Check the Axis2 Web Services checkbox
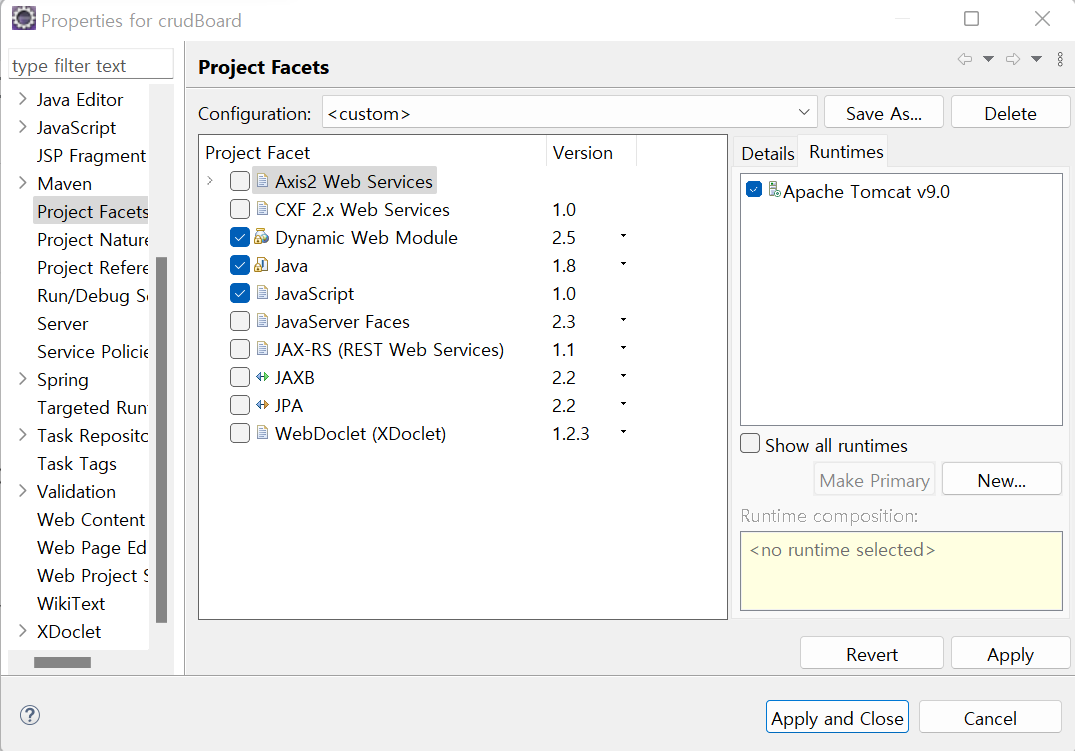Screen dimensions: 1075x751 pyautogui.click(x=240, y=181)
